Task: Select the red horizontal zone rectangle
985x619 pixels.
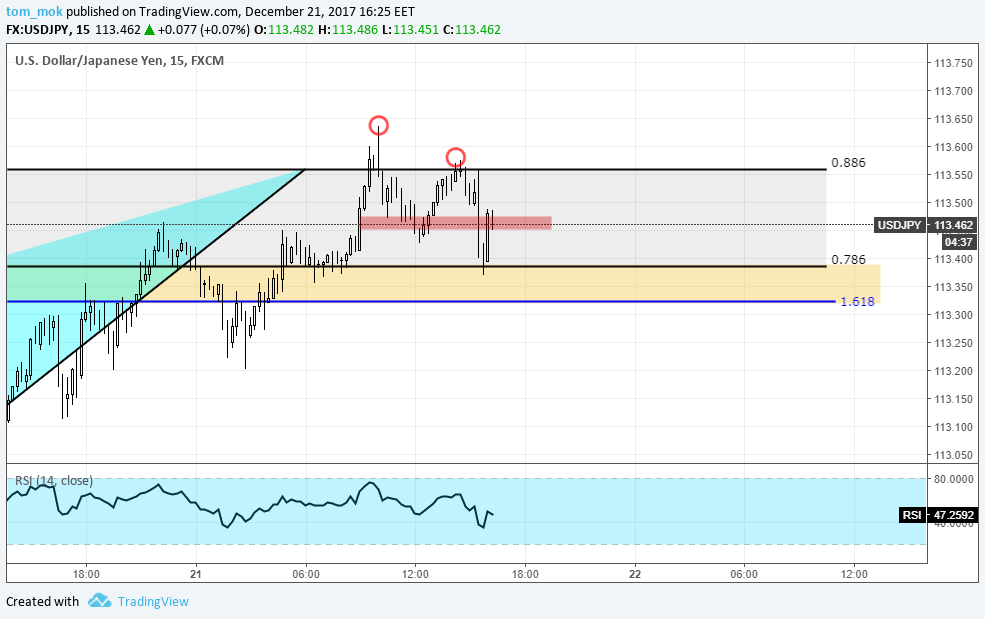Action: click(455, 222)
